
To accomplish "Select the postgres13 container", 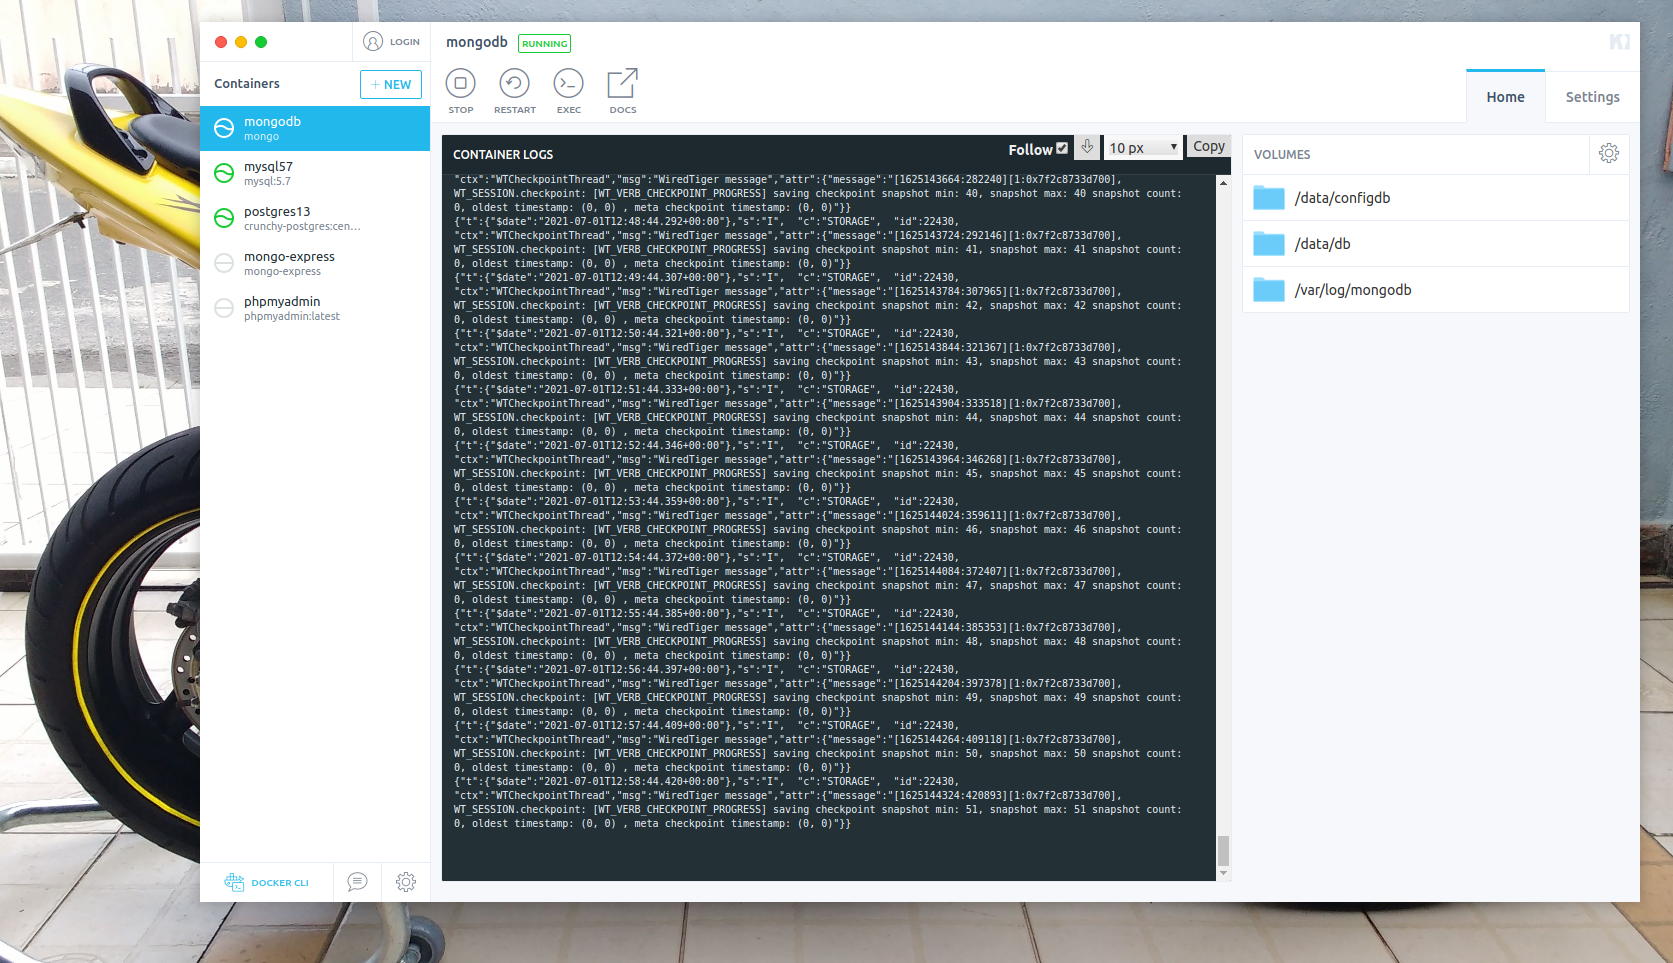I will tap(315, 218).
